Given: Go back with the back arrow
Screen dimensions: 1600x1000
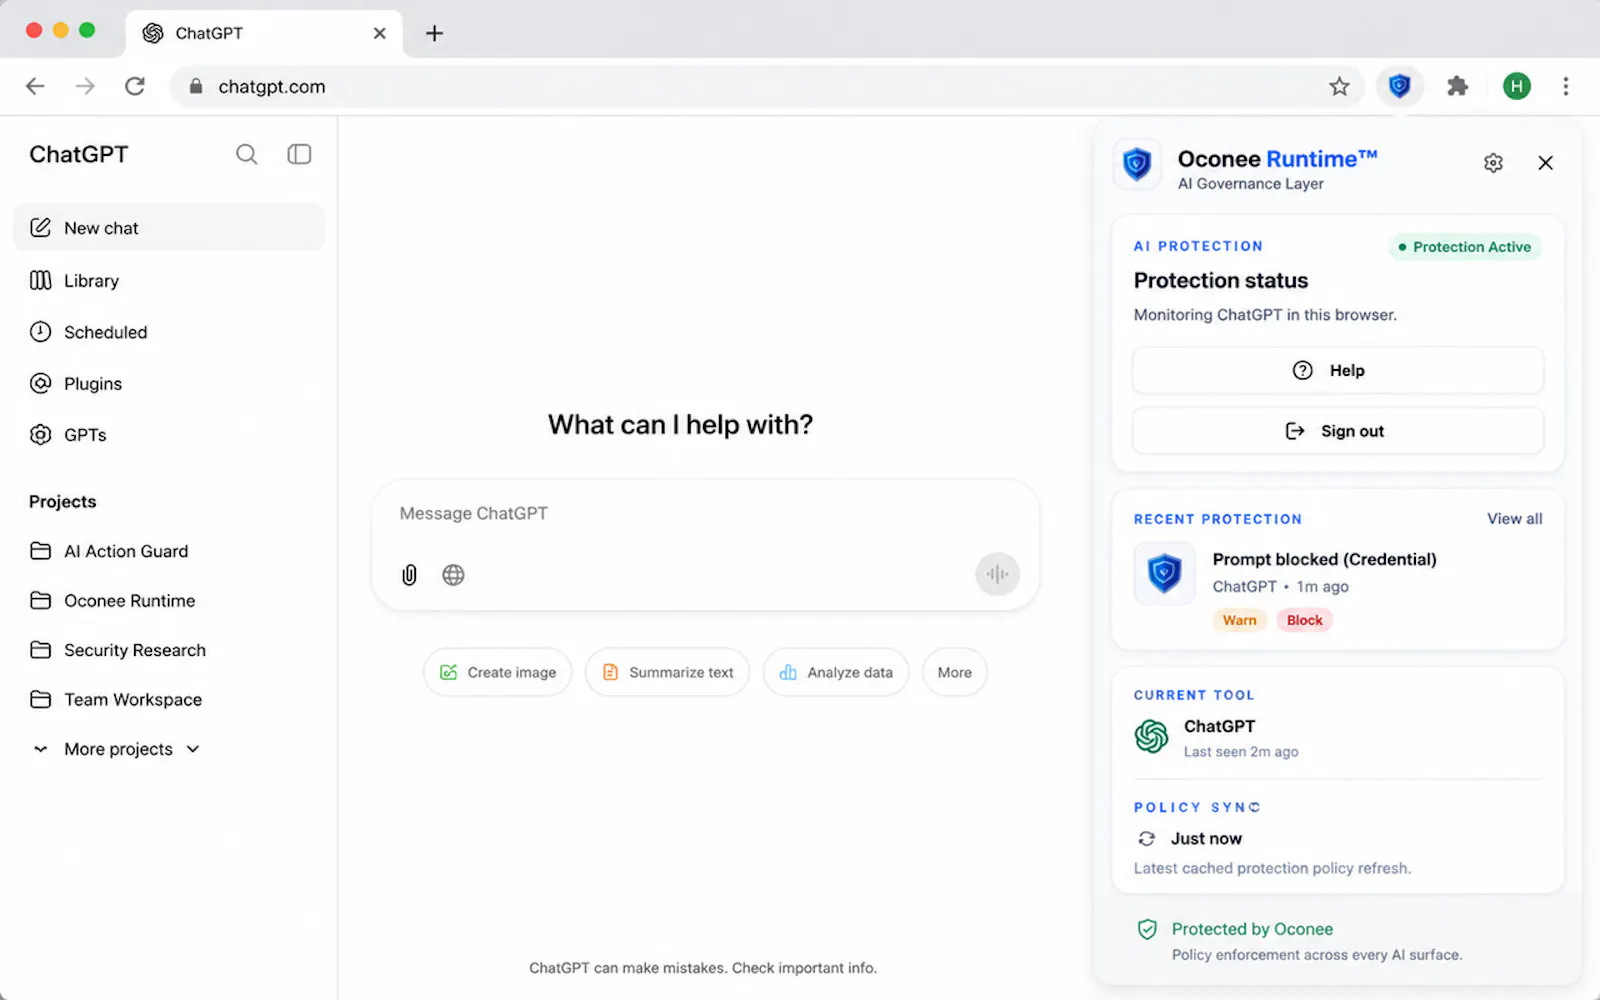Looking at the screenshot, I should pyautogui.click(x=35, y=86).
